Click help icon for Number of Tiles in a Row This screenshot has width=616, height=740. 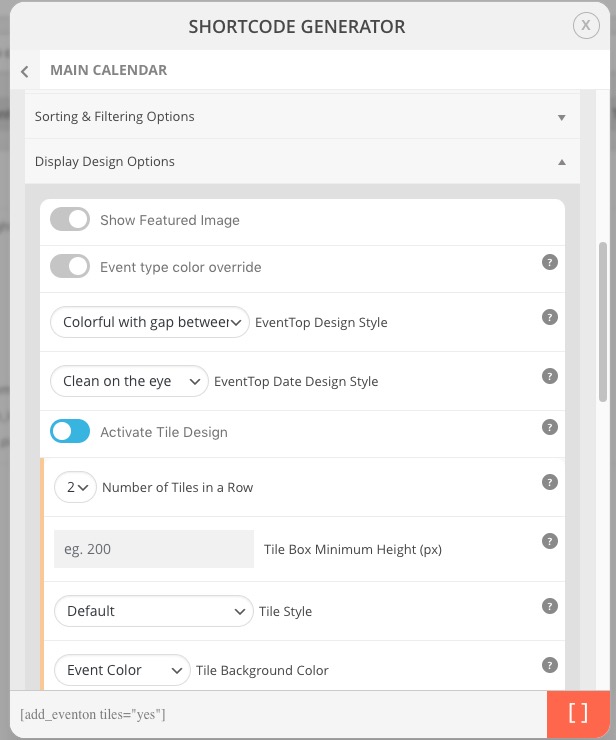click(x=549, y=482)
